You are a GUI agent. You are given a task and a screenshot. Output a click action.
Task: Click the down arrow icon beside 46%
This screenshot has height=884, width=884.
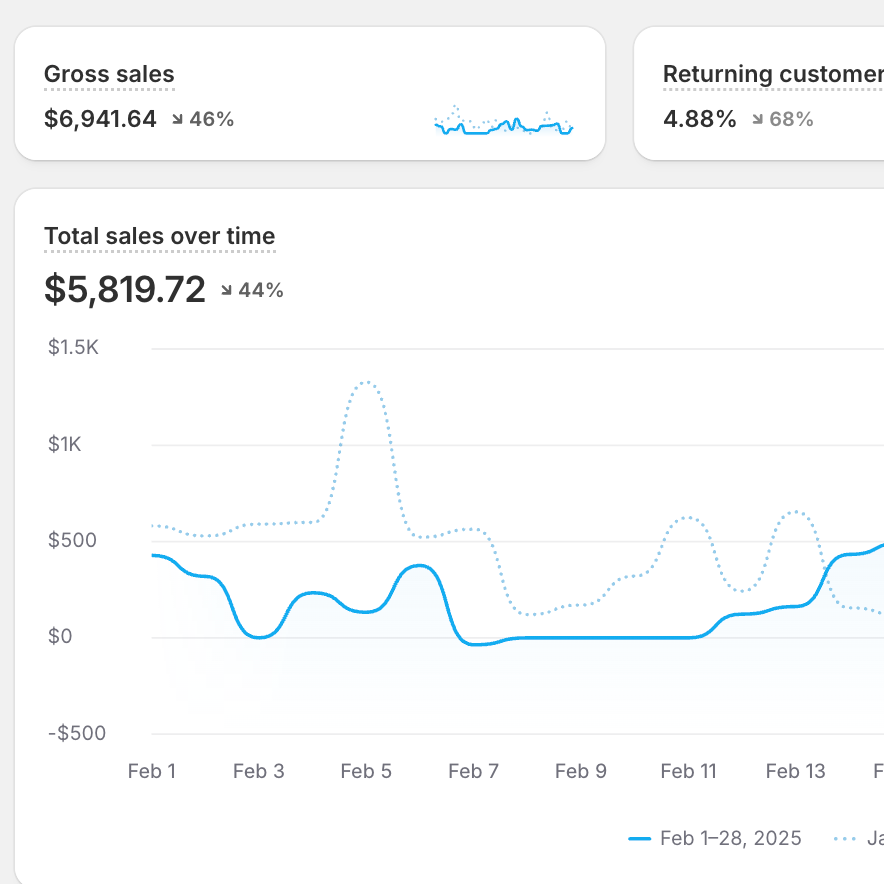pos(178,119)
